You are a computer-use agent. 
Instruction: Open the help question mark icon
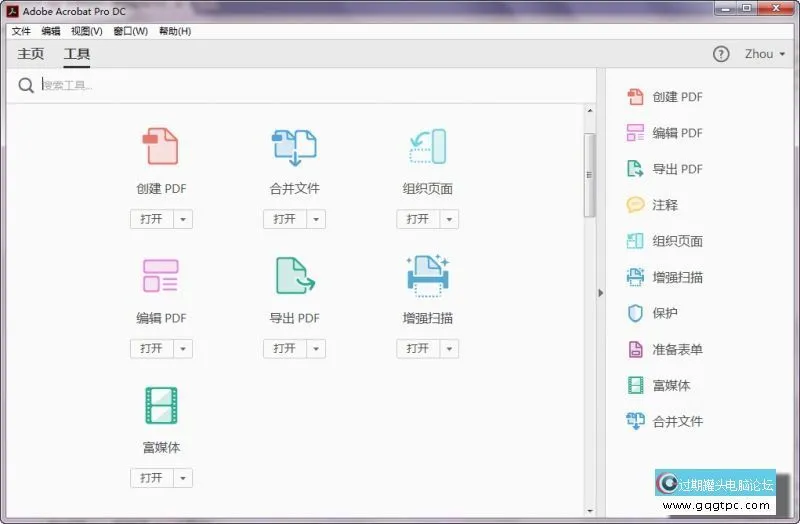721,54
